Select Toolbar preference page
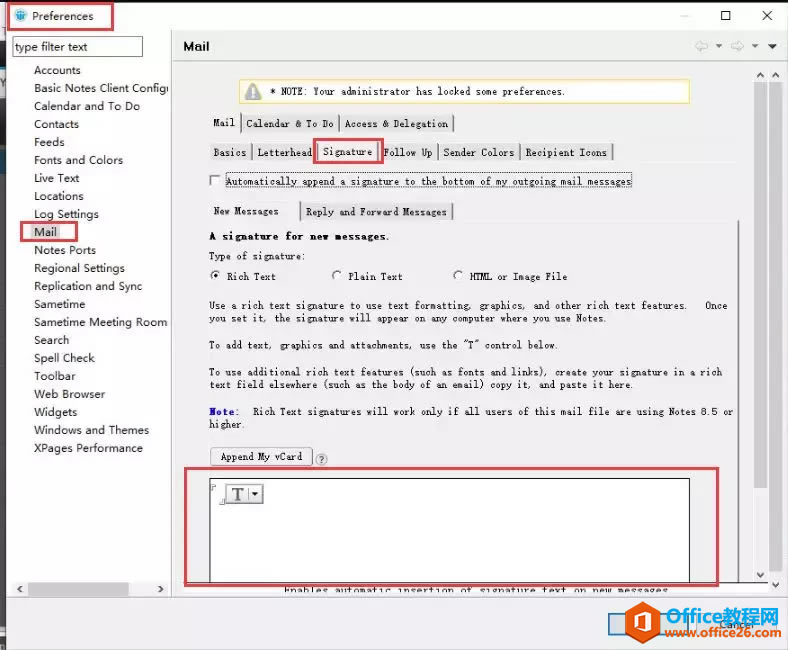 55,376
